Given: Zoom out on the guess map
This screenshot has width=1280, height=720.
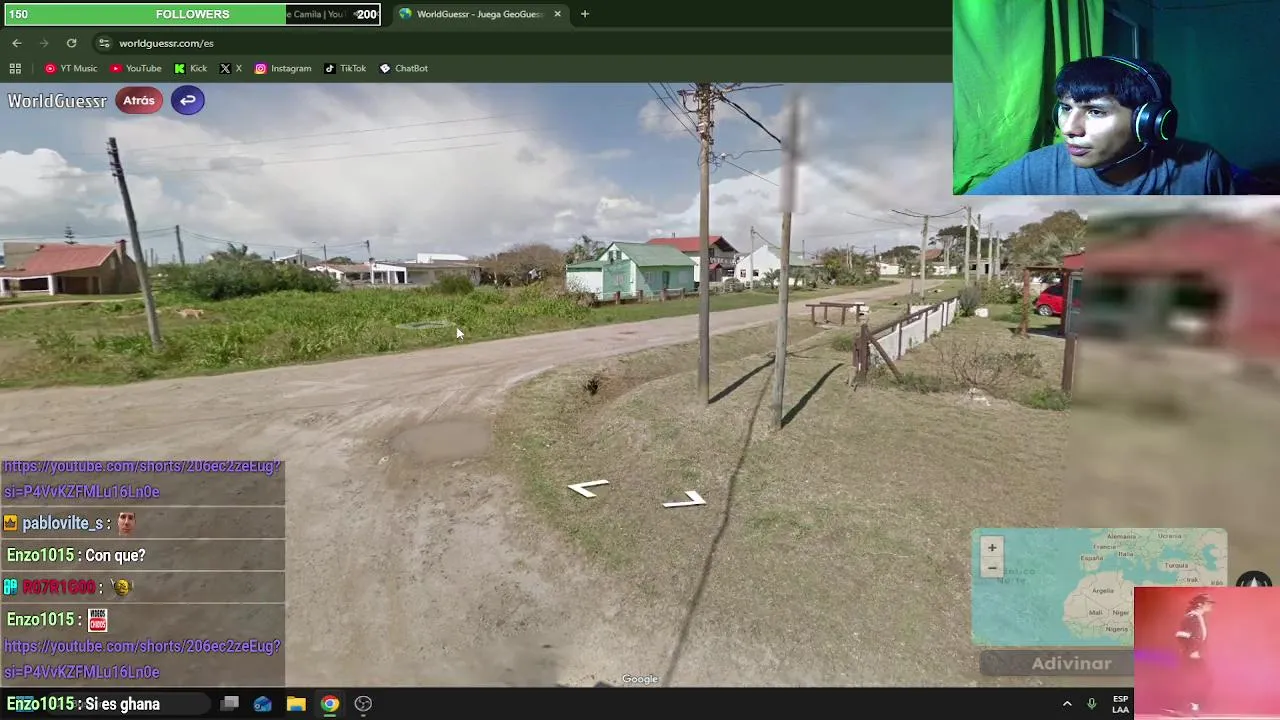Looking at the screenshot, I should tap(992, 567).
